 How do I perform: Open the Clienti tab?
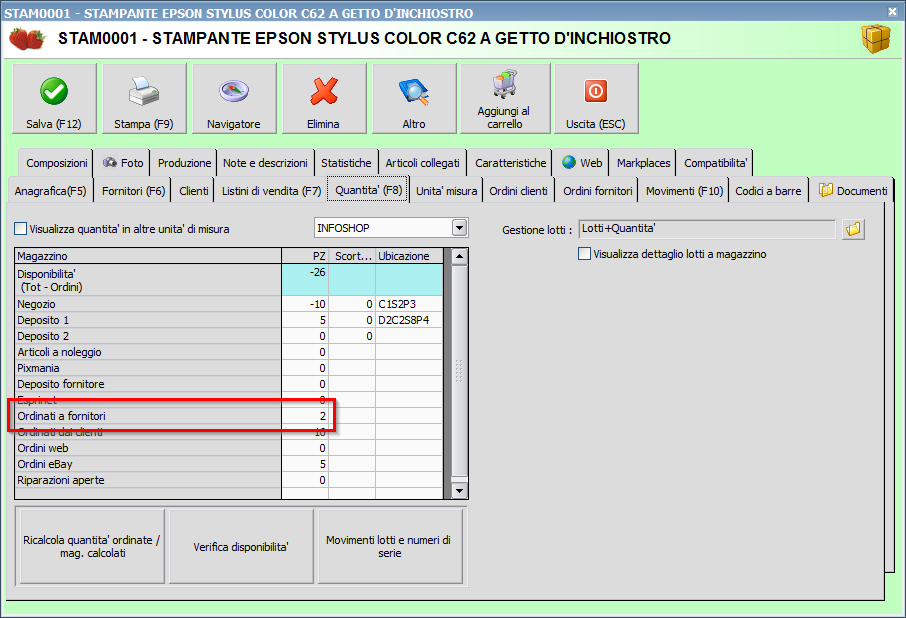(194, 191)
